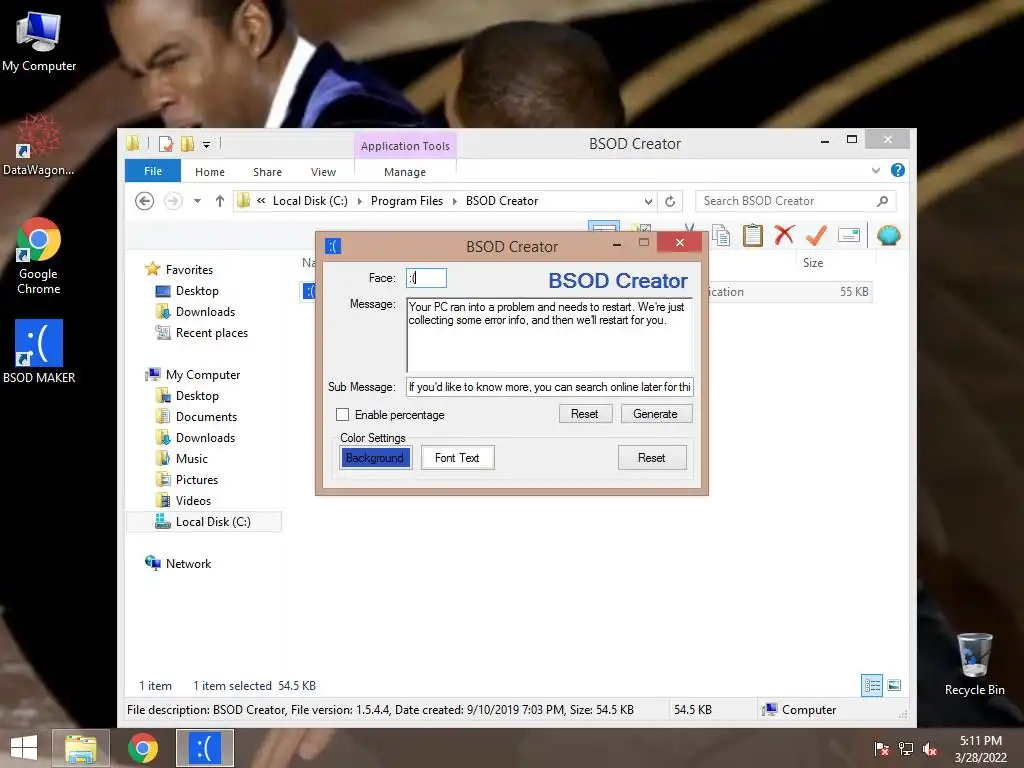Open the Recycle Bin on the desktop
1024x768 pixels.
pyautogui.click(x=974, y=664)
